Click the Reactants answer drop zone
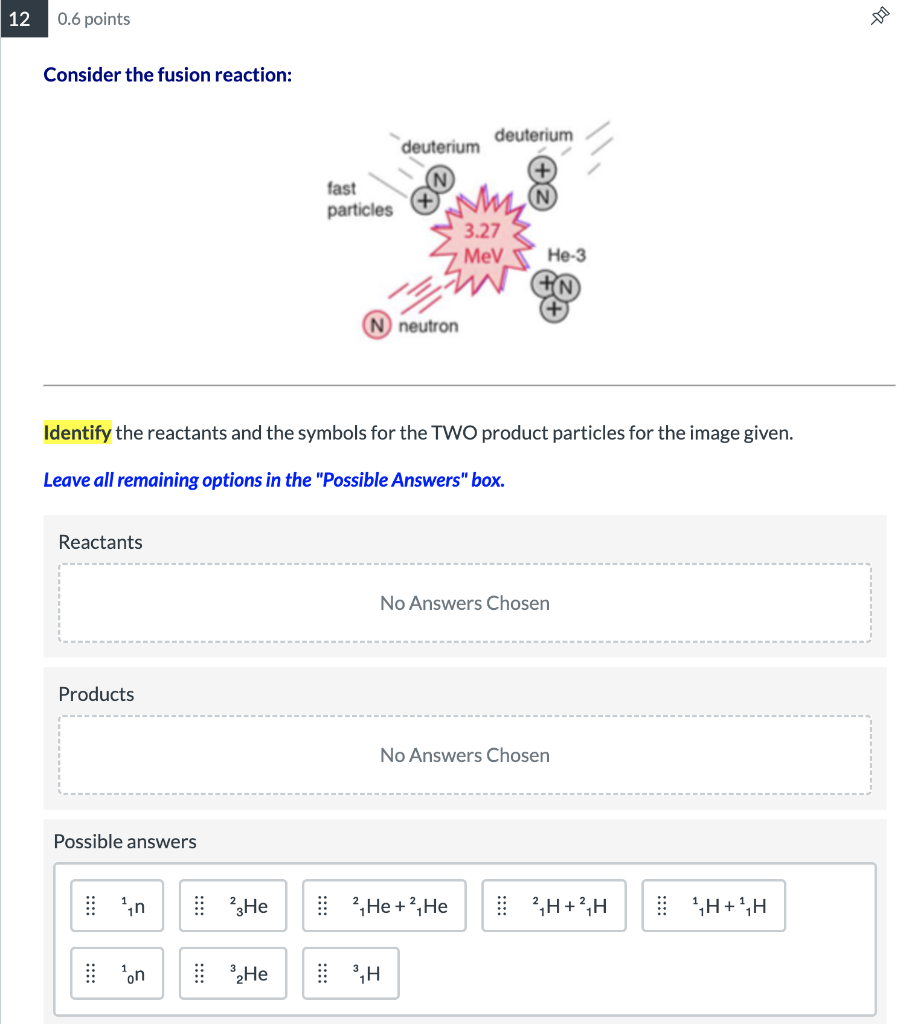This screenshot has height=1024, width=912. 464,602
